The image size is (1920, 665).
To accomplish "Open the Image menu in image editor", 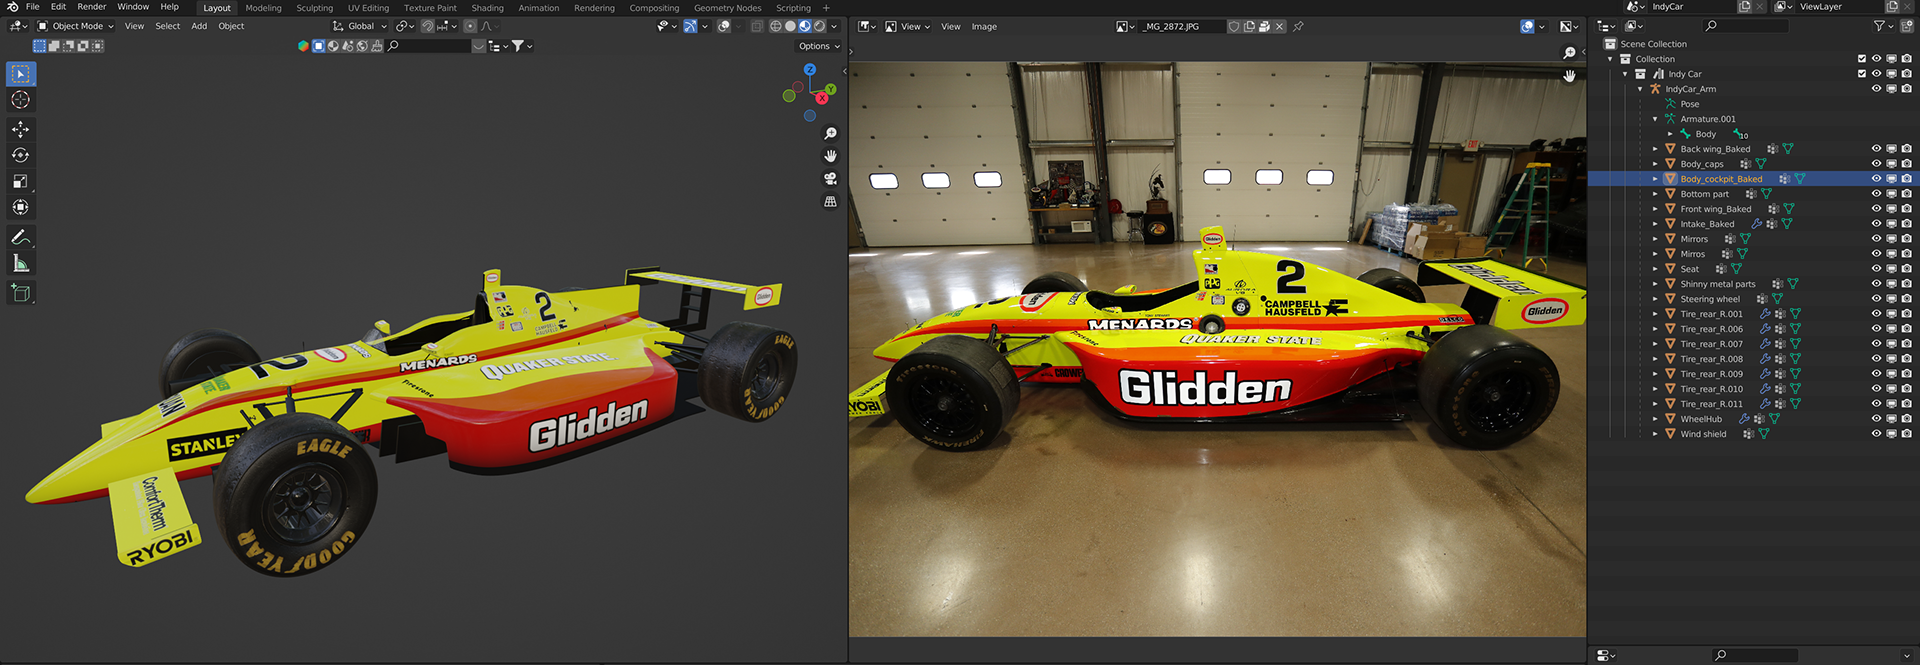I will pos(984,27).
